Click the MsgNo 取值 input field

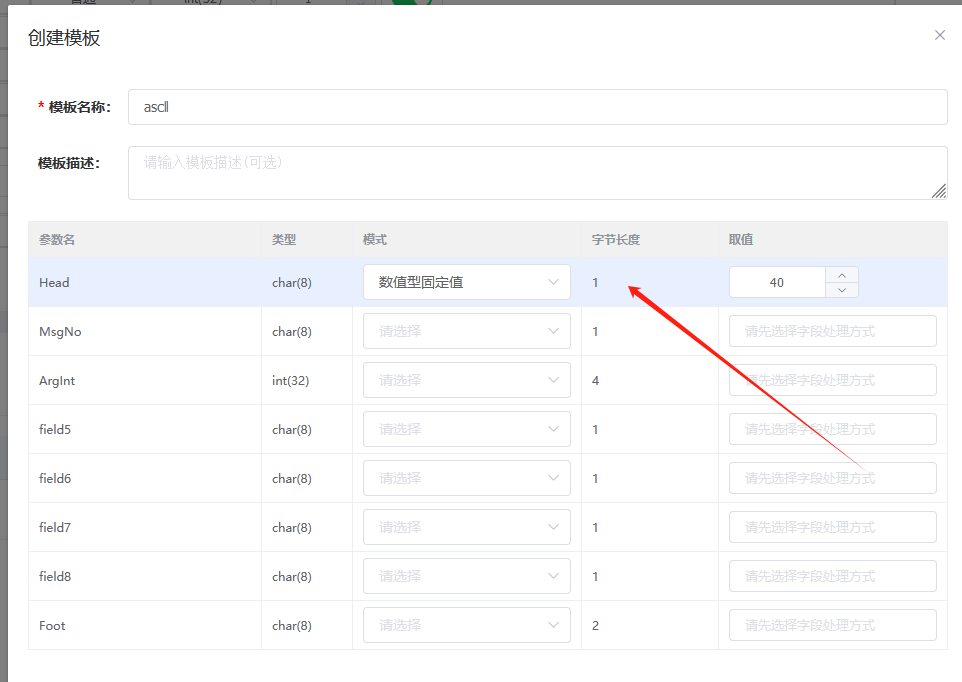point(832,331)
